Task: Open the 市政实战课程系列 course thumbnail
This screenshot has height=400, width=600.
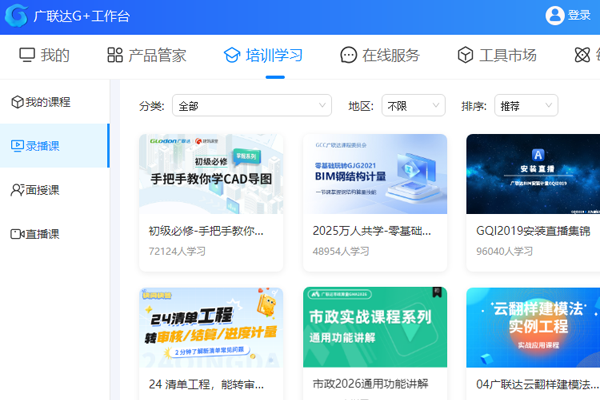Action: [375, 328]
